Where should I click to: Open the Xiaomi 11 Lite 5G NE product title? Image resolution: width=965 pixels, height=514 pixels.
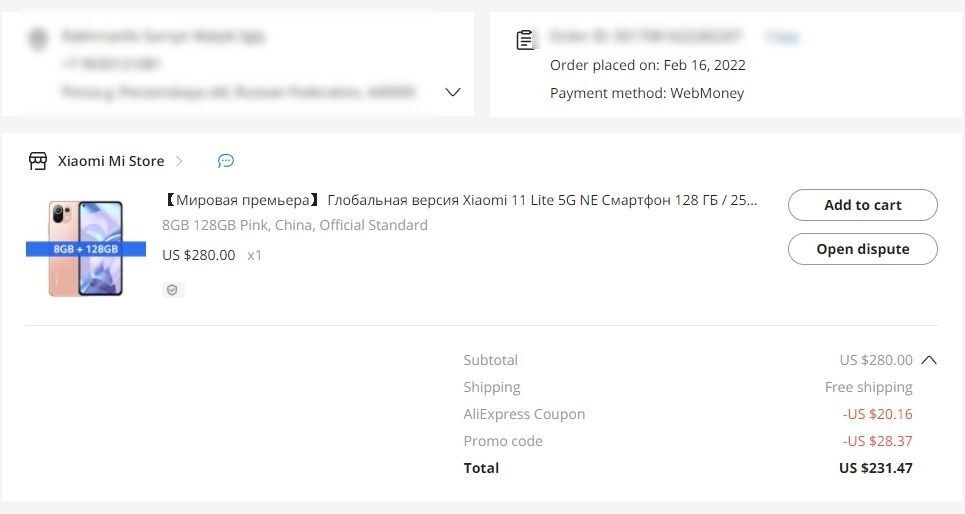pyautogui.click(x=460, y=200)
